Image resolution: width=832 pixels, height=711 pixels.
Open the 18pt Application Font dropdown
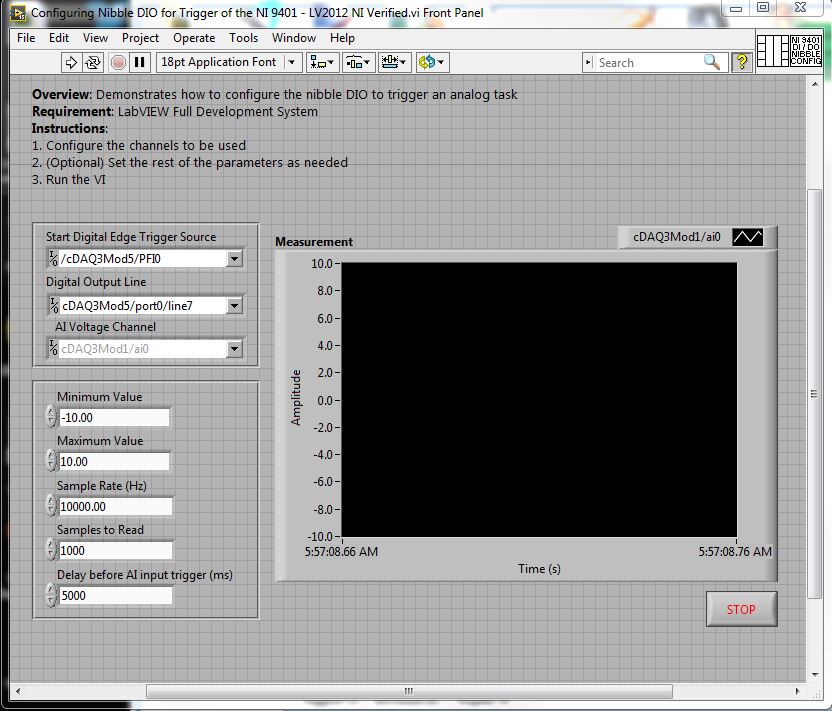click(229, 62)
